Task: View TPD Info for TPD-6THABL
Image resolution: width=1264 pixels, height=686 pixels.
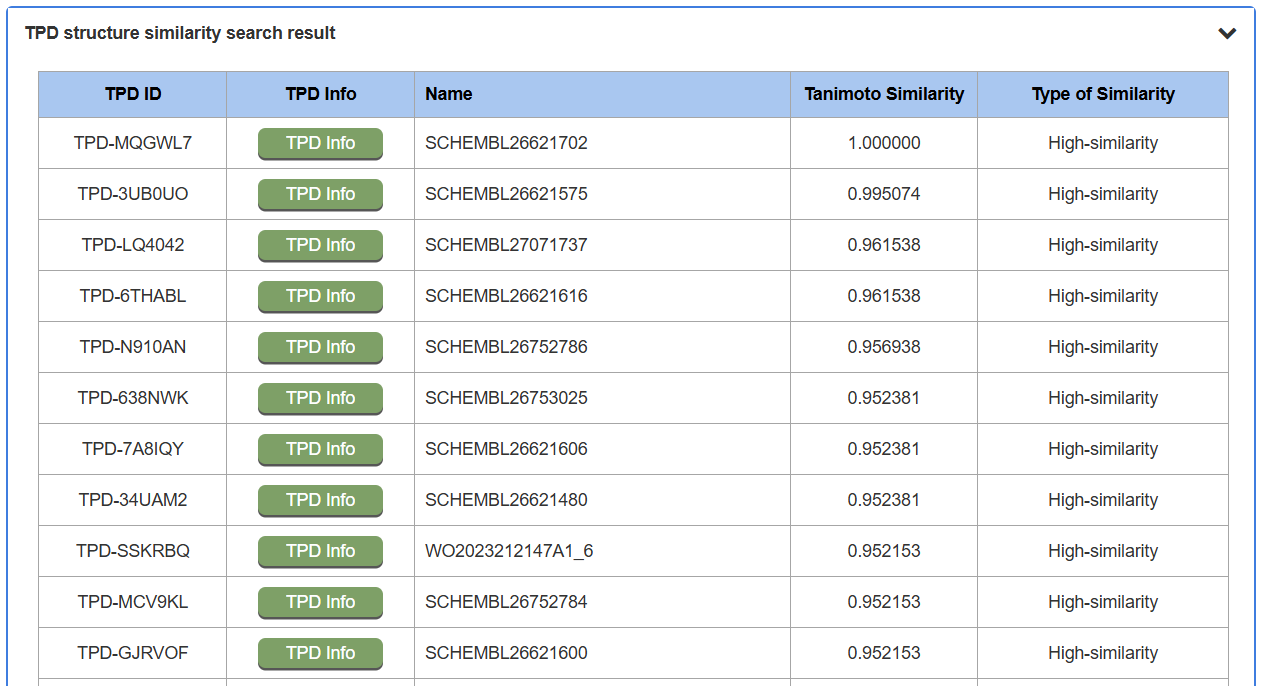Action: click(320, 297)
